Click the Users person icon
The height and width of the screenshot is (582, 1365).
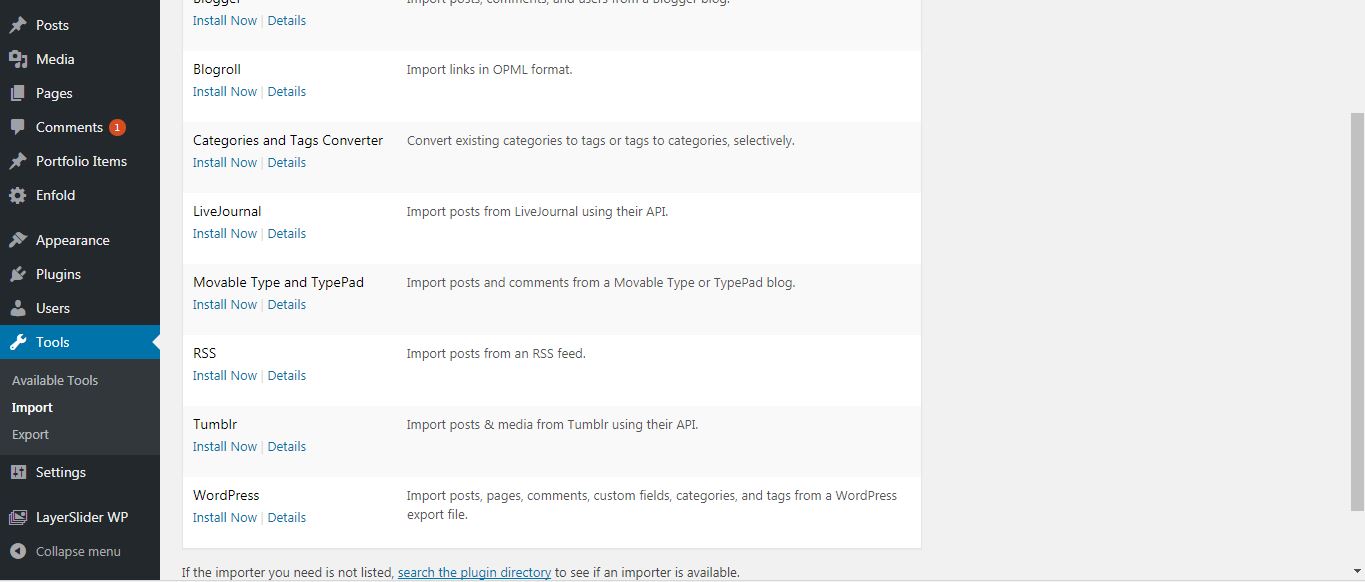tap(18, 308)
